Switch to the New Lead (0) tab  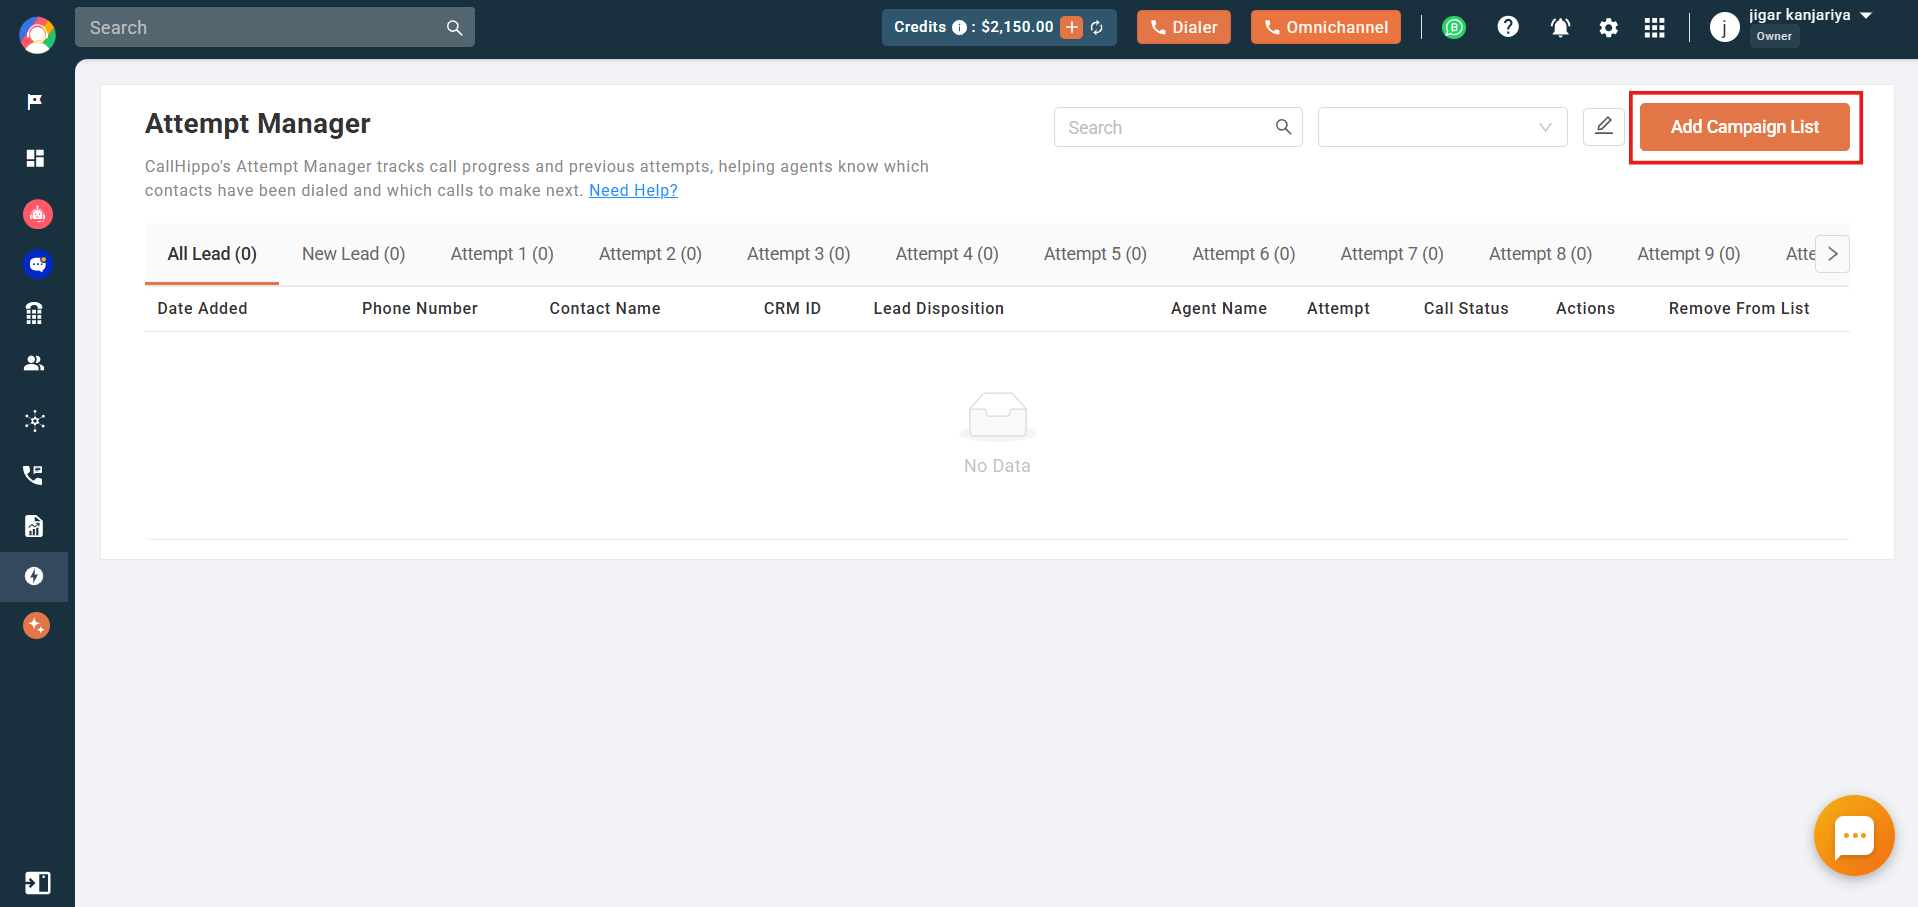(353, 254)
